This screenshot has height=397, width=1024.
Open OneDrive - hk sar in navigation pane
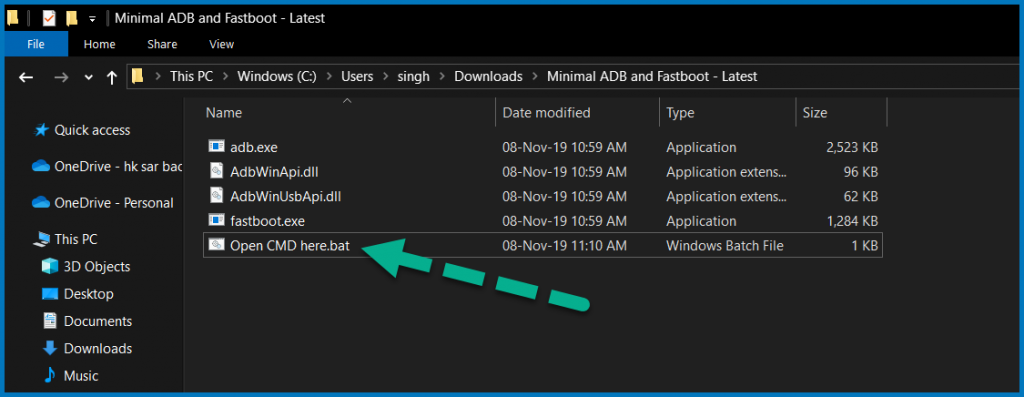pos(118,166)
